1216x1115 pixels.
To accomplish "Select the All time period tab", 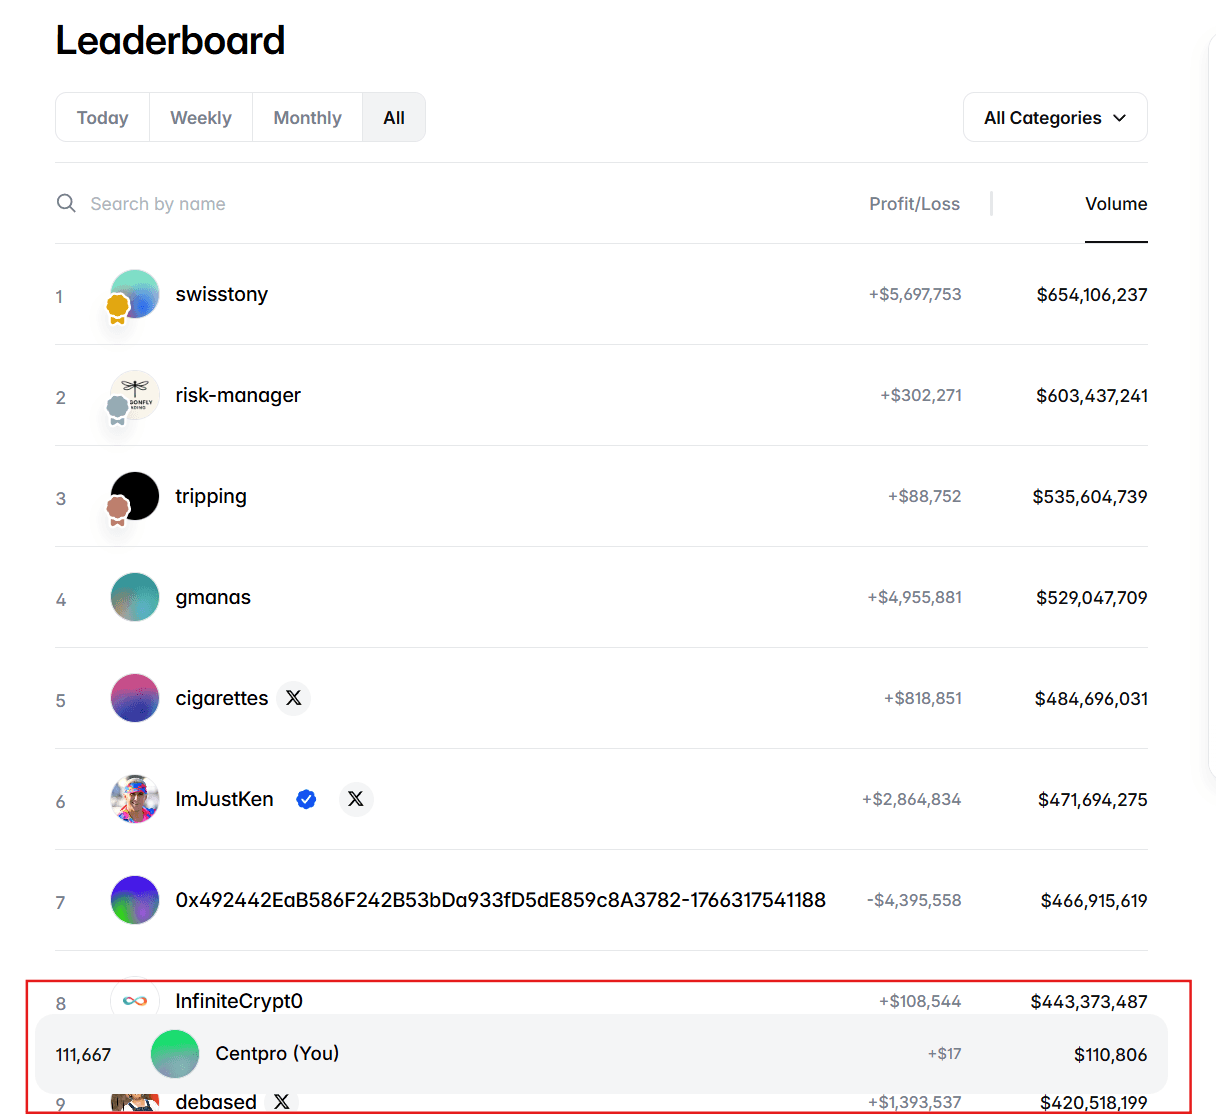I will point(393,117).
